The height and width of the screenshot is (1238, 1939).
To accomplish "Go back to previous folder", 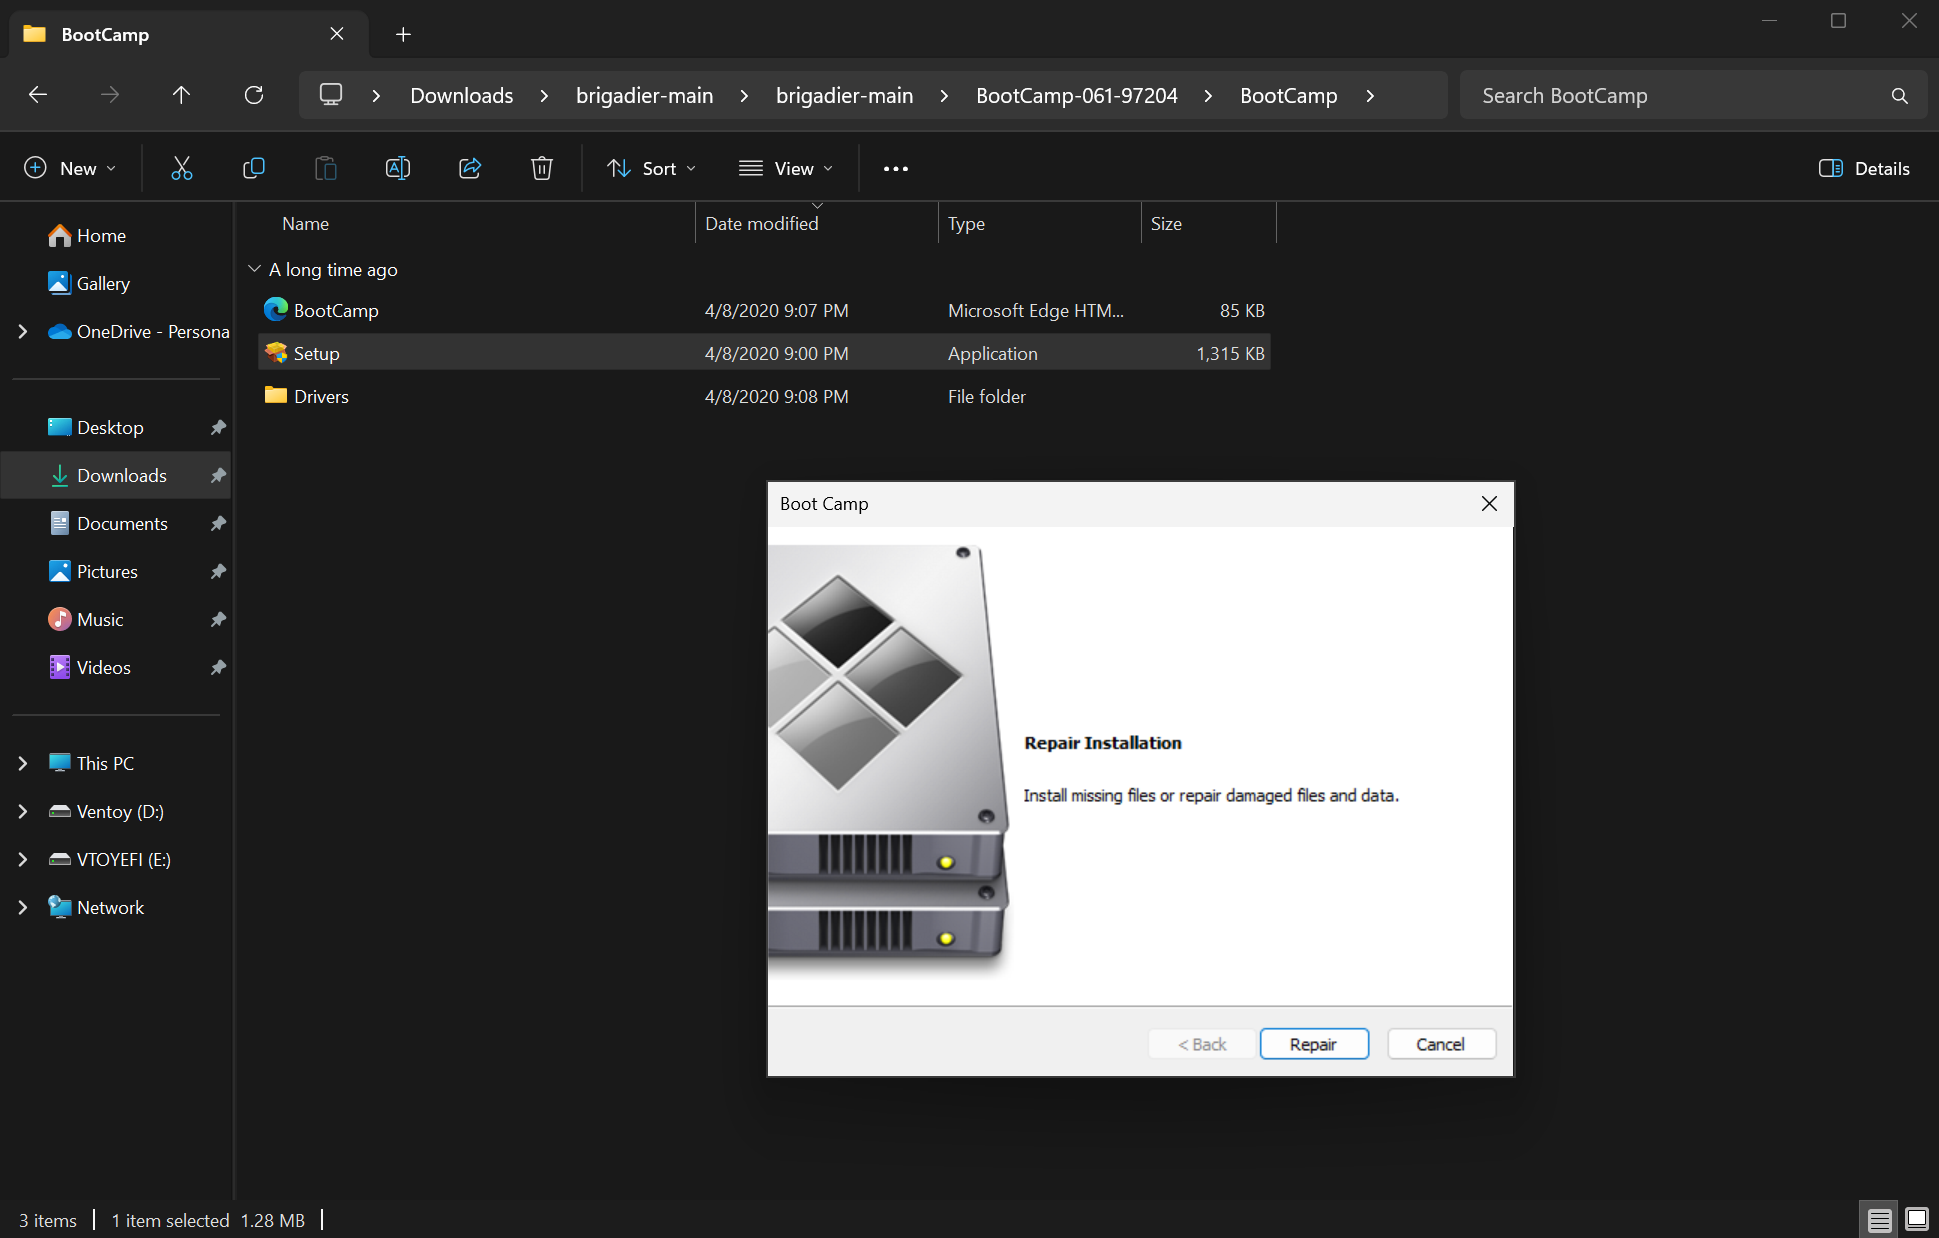I will click(38, 95).
